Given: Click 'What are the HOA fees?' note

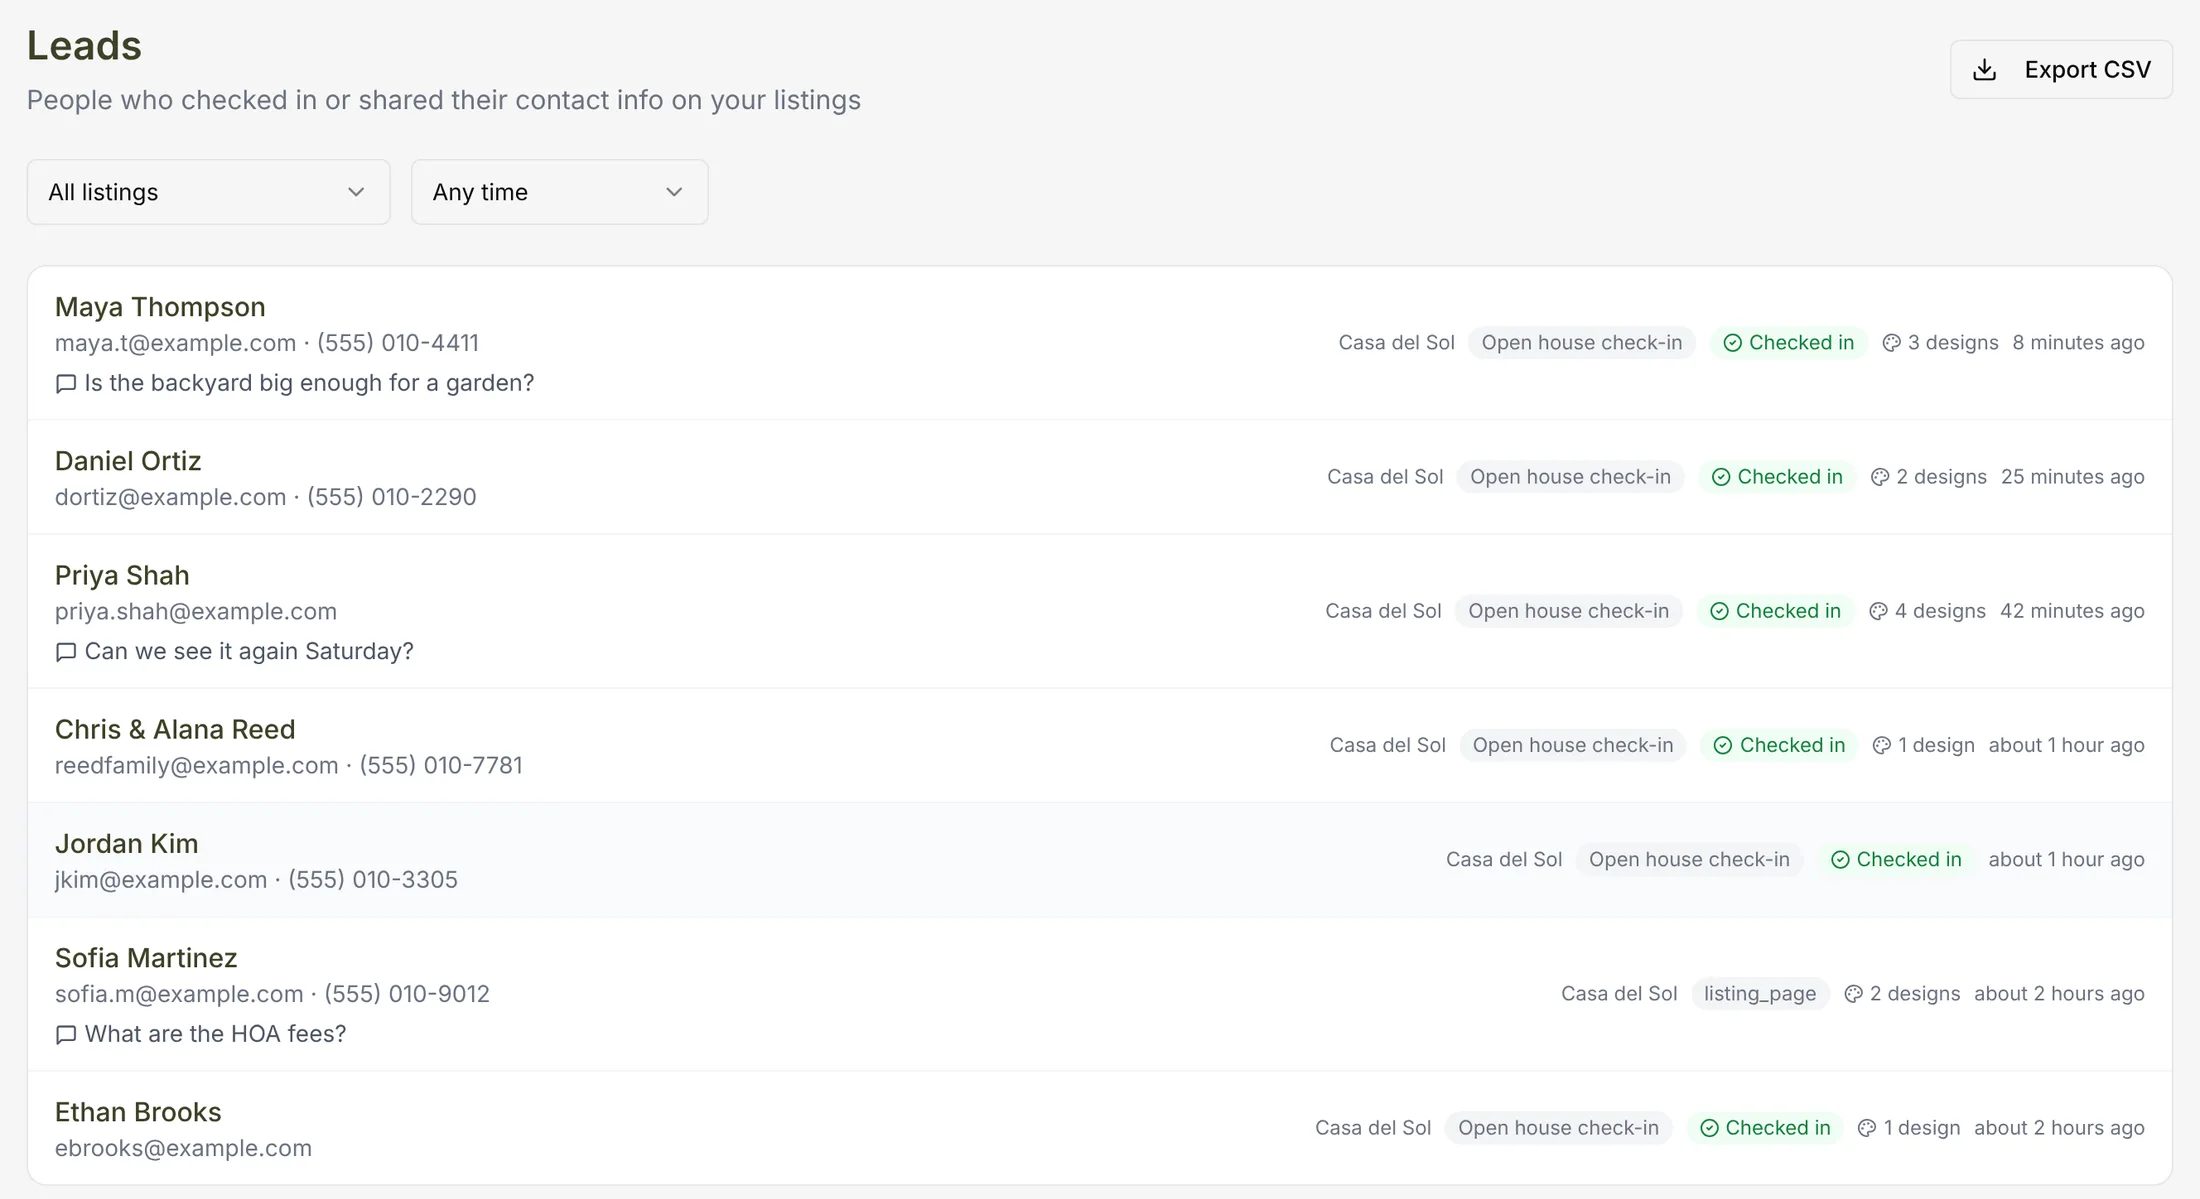Looking at the screenshot, I should coord(215,1034).
